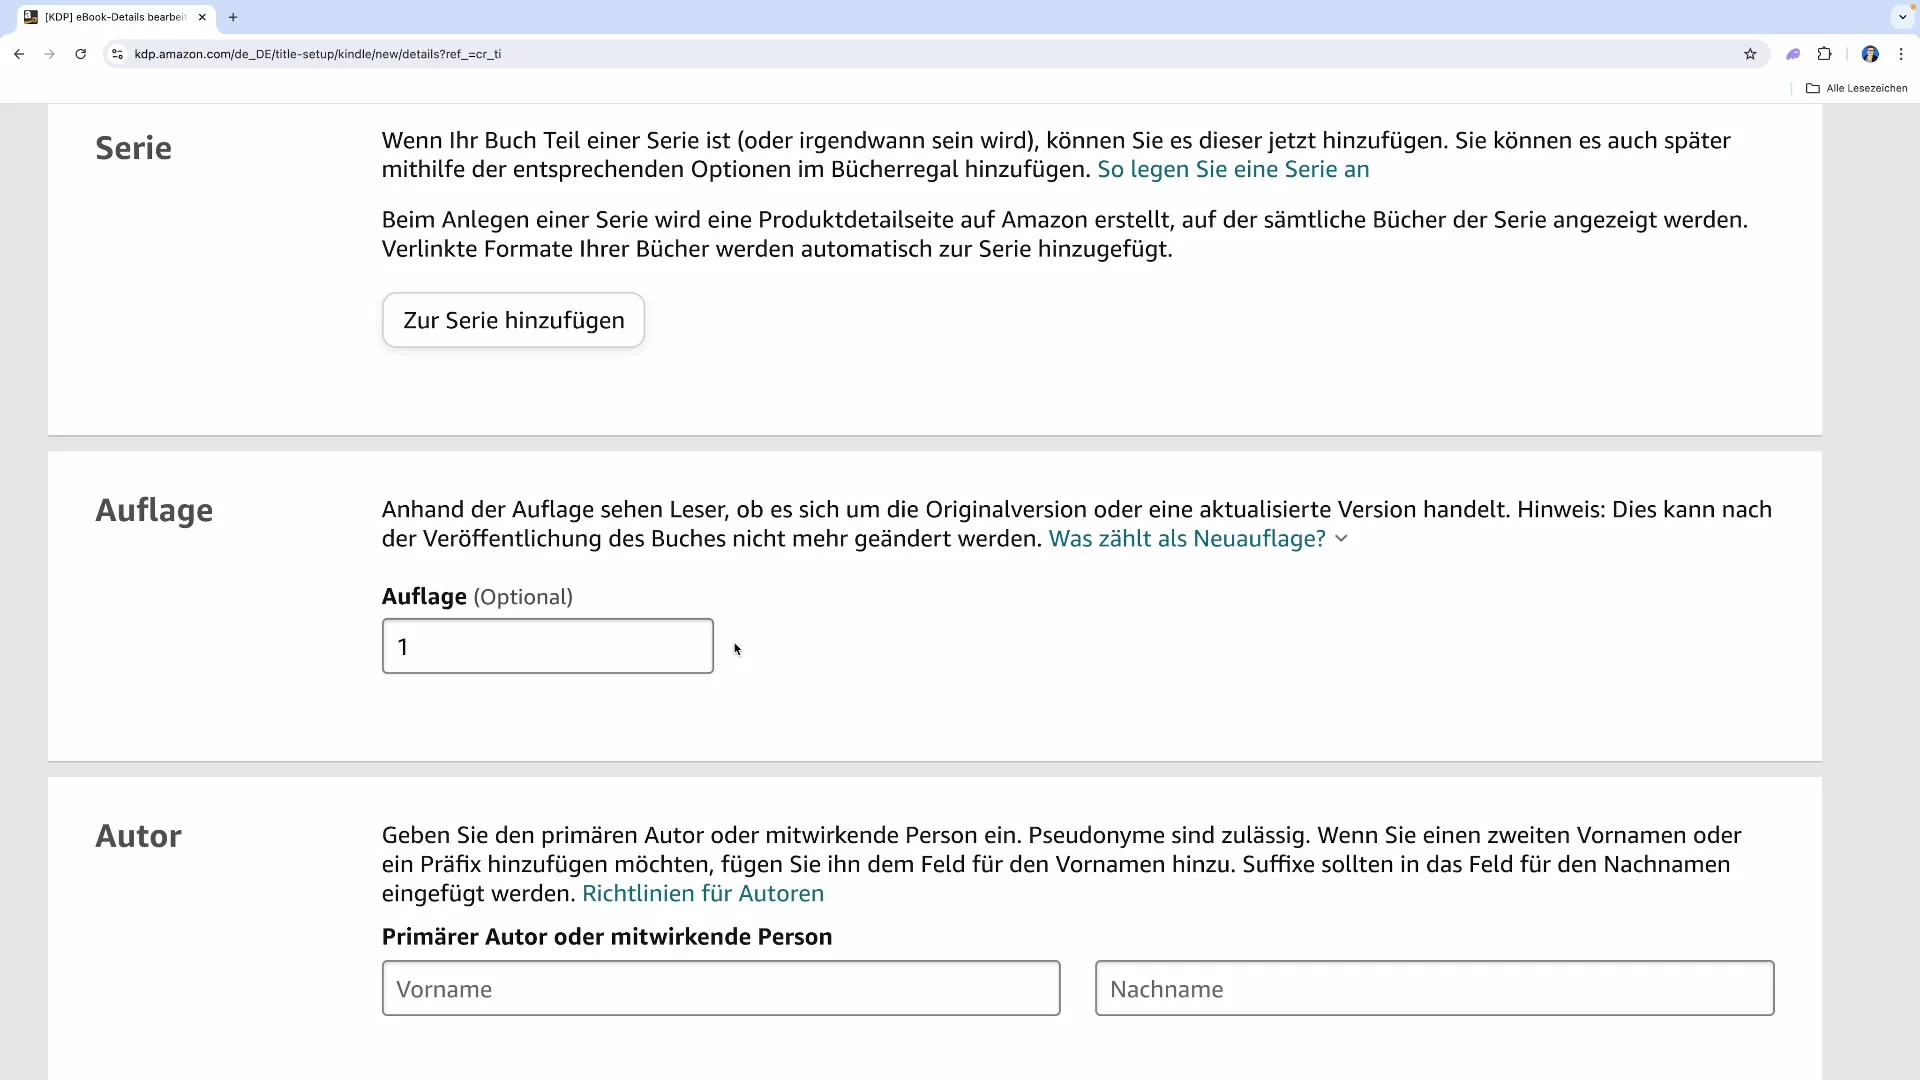Screen dimensions: 1920x1080
Task: Open the Chrome profile avatar
Action: point(1870,54)
